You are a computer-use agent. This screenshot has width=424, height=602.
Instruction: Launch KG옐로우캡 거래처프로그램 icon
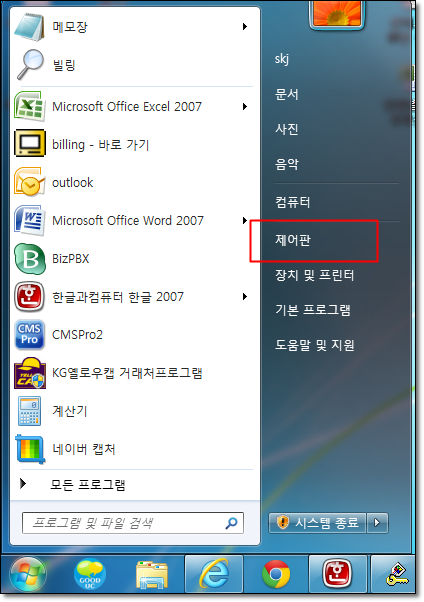tap(30, 373)
